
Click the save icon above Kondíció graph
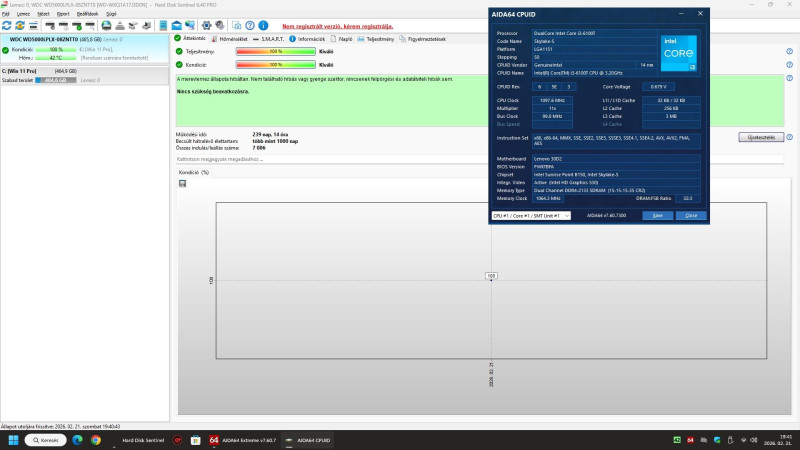183,184
